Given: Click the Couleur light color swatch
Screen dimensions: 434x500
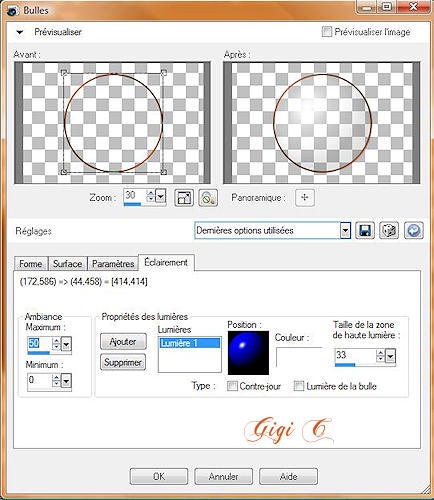Looking at the screenshot, I should (x=299, y=357).
